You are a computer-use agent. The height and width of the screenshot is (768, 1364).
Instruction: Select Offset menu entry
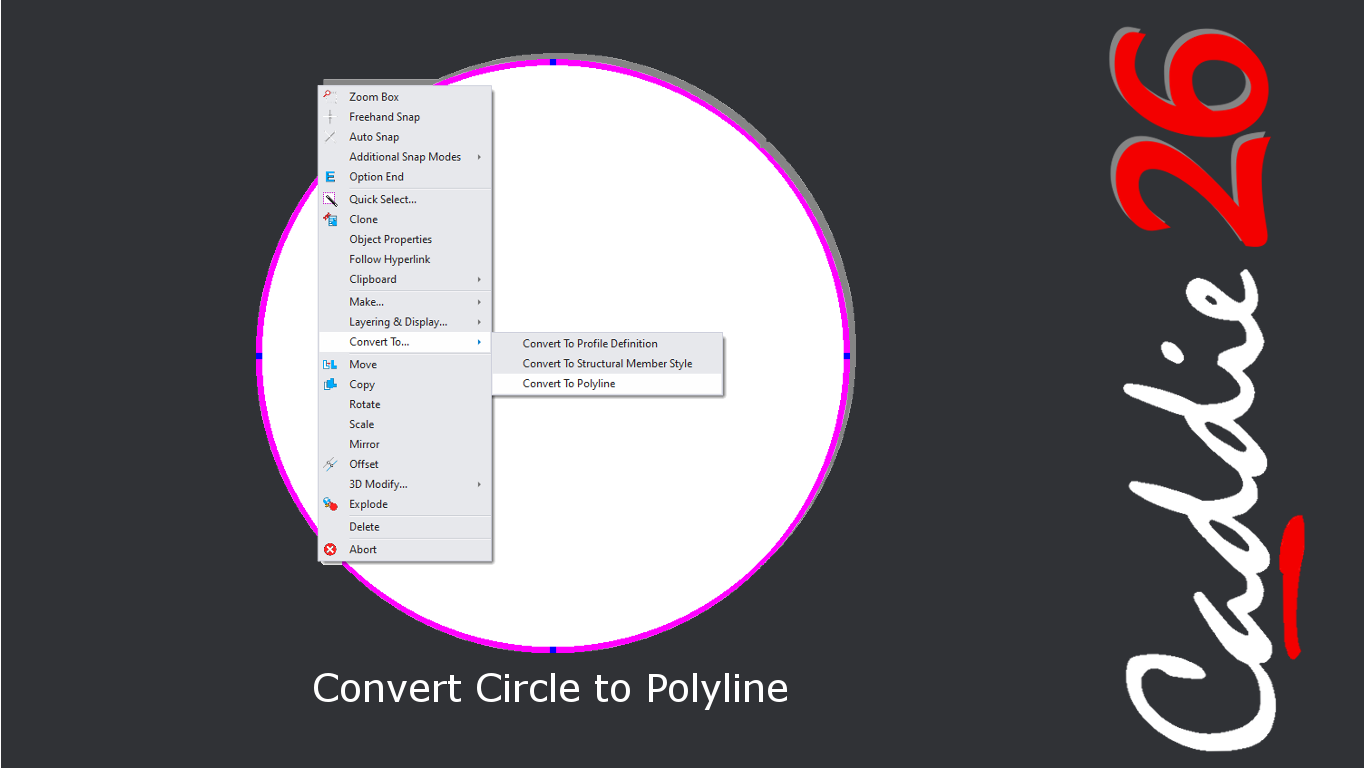[405, 464]
